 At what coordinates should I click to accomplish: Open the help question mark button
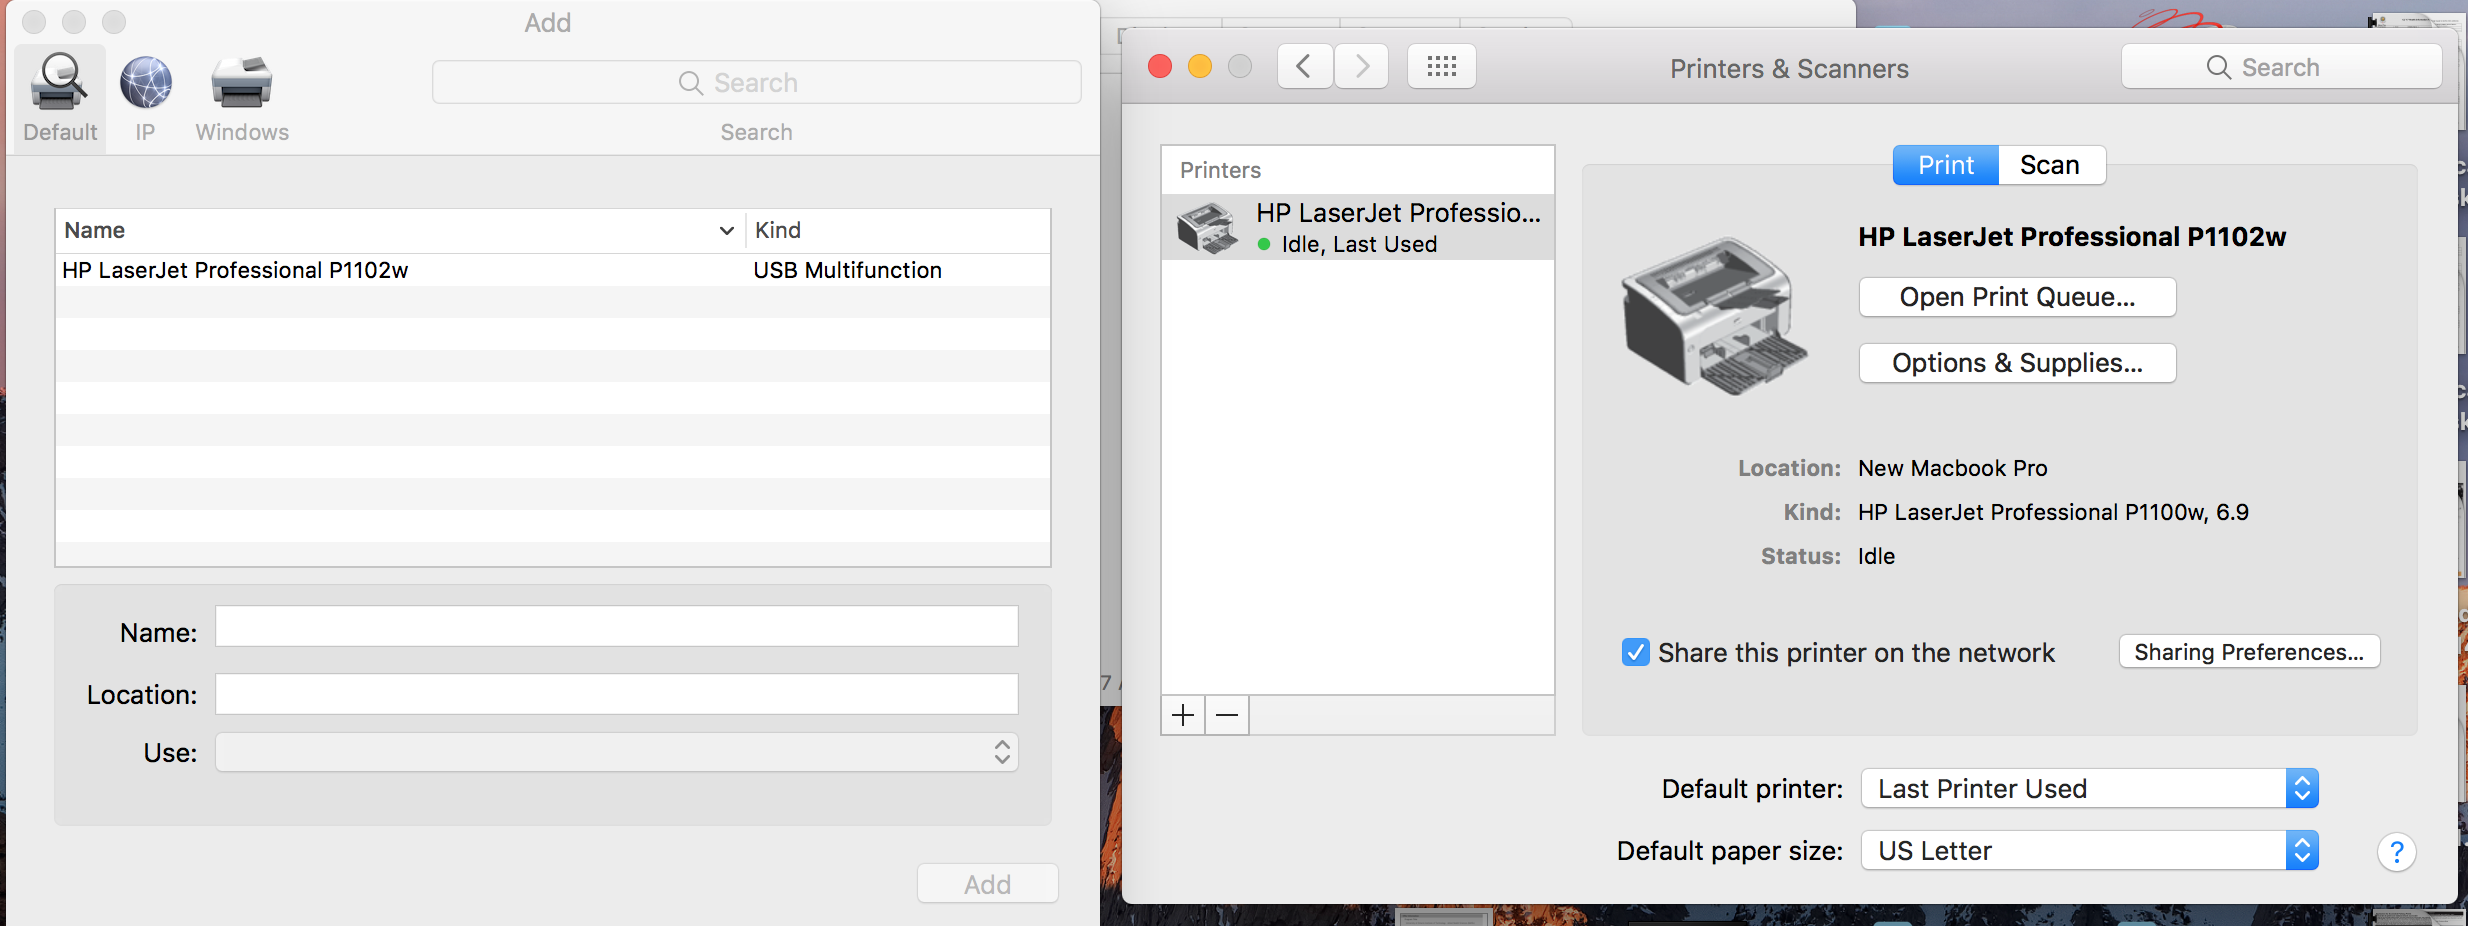tap(2396, 852)
